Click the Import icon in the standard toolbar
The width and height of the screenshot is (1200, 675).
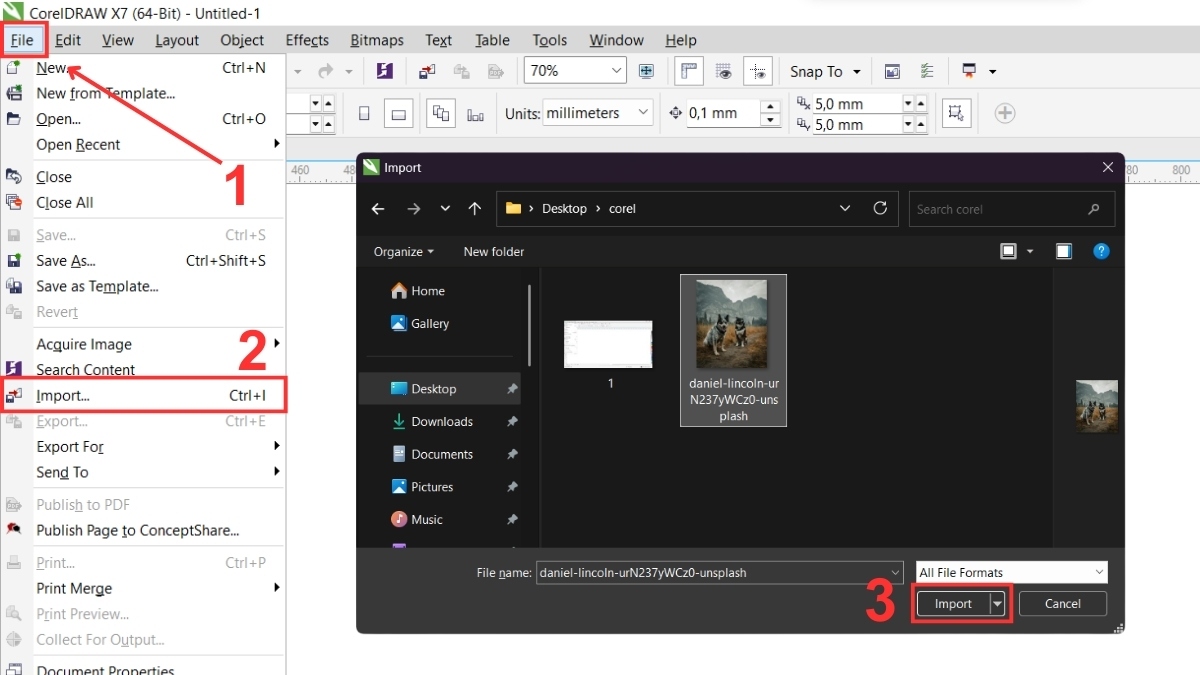(x=428, y=71)
